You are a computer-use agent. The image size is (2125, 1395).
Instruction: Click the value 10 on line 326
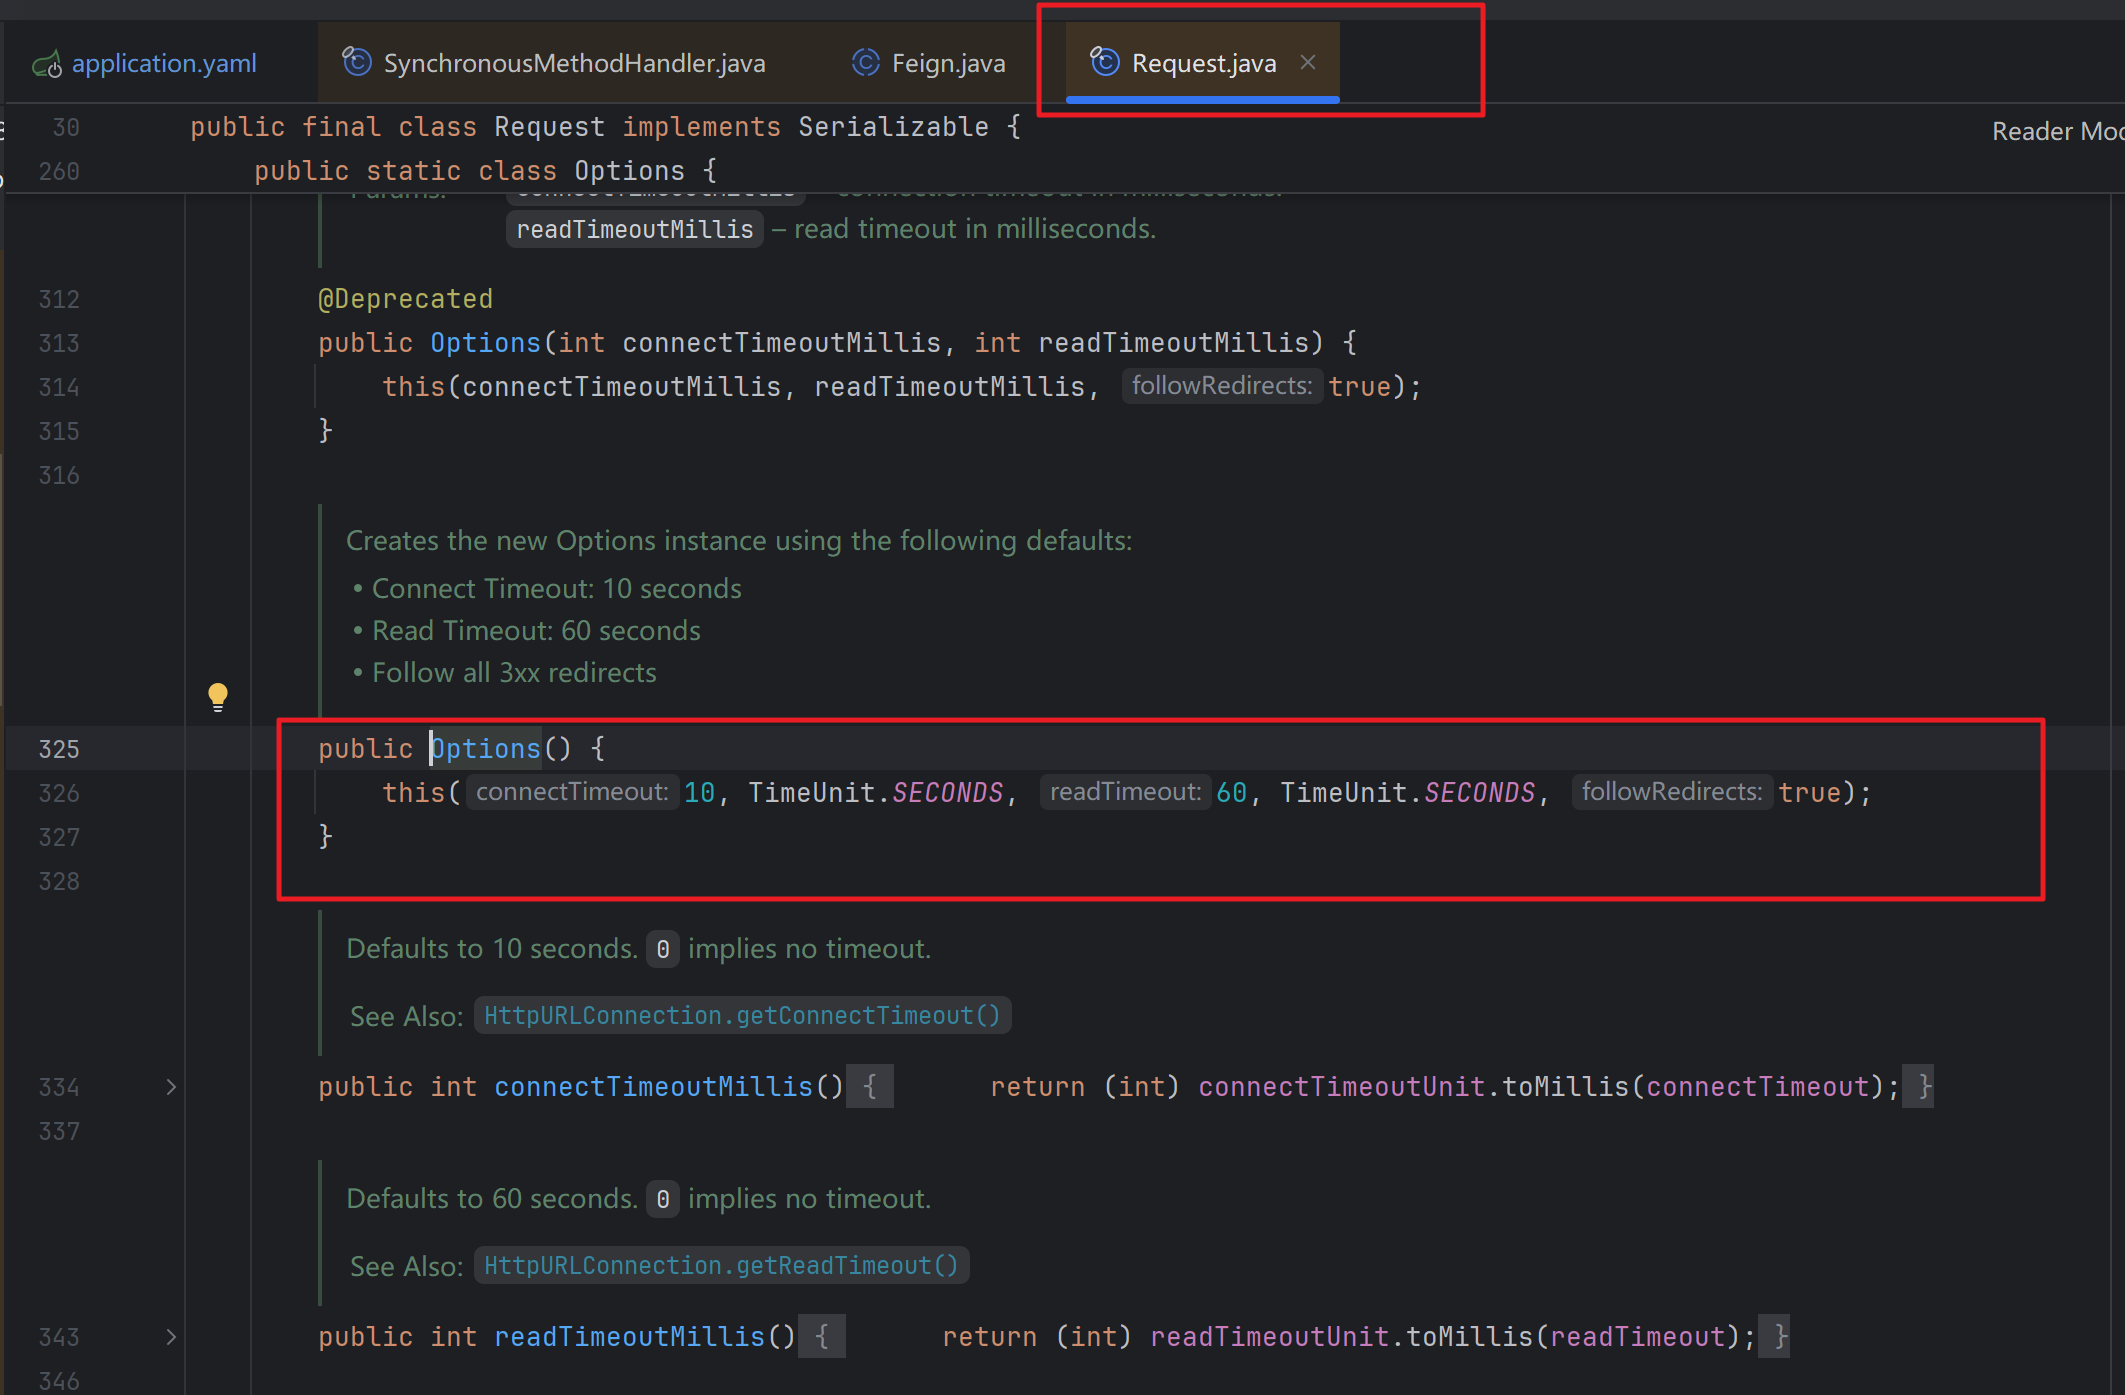coord(699,793)
